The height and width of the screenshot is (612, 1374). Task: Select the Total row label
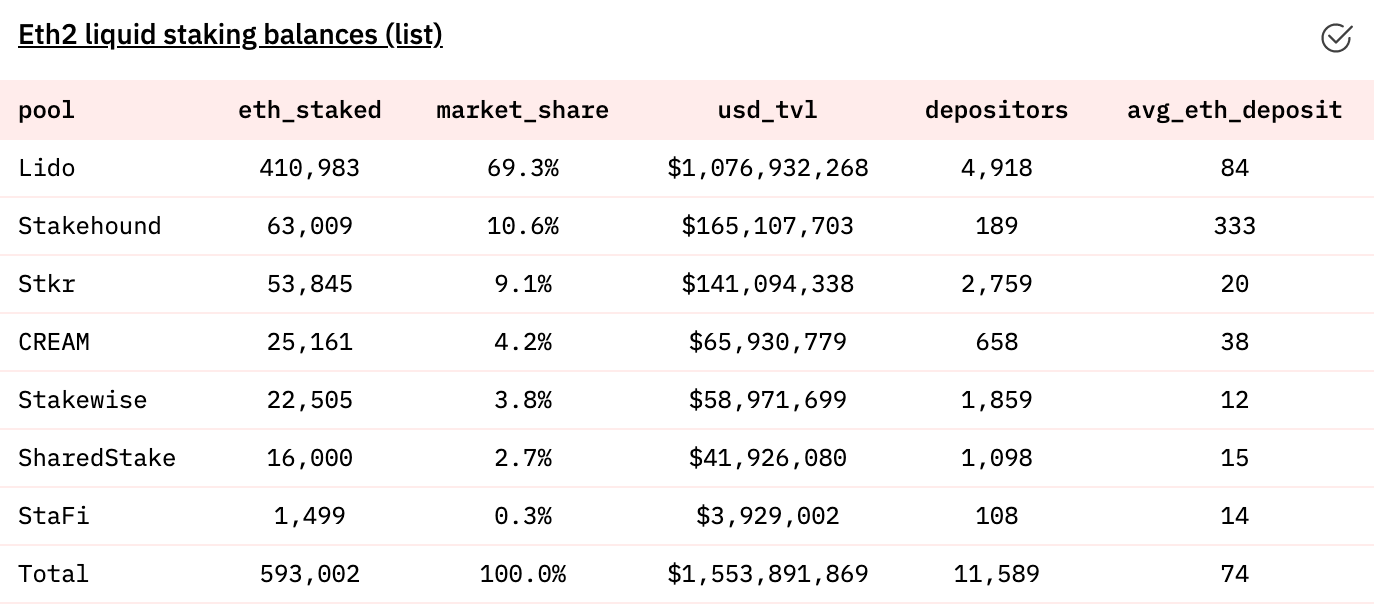[x=54, y=574]
